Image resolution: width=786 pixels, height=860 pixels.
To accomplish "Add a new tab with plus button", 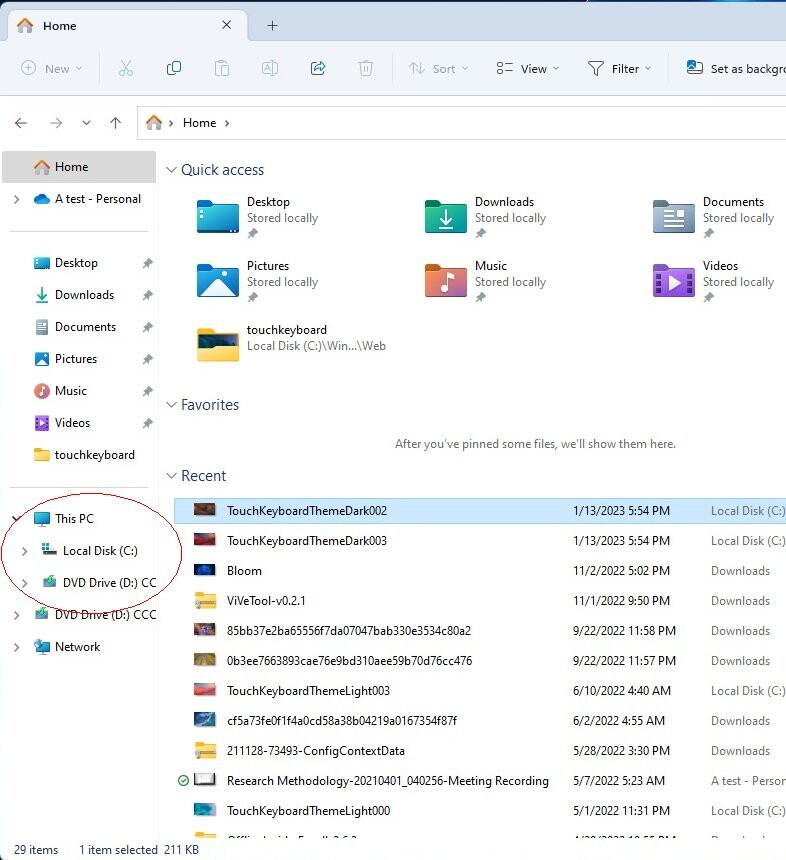I will (x=272, y=25).
